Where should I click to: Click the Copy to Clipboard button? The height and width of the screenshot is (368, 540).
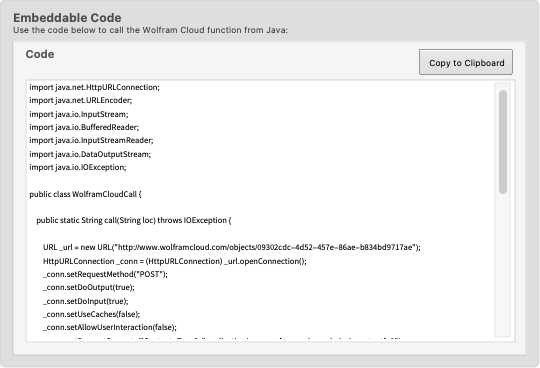coord(466,62)
